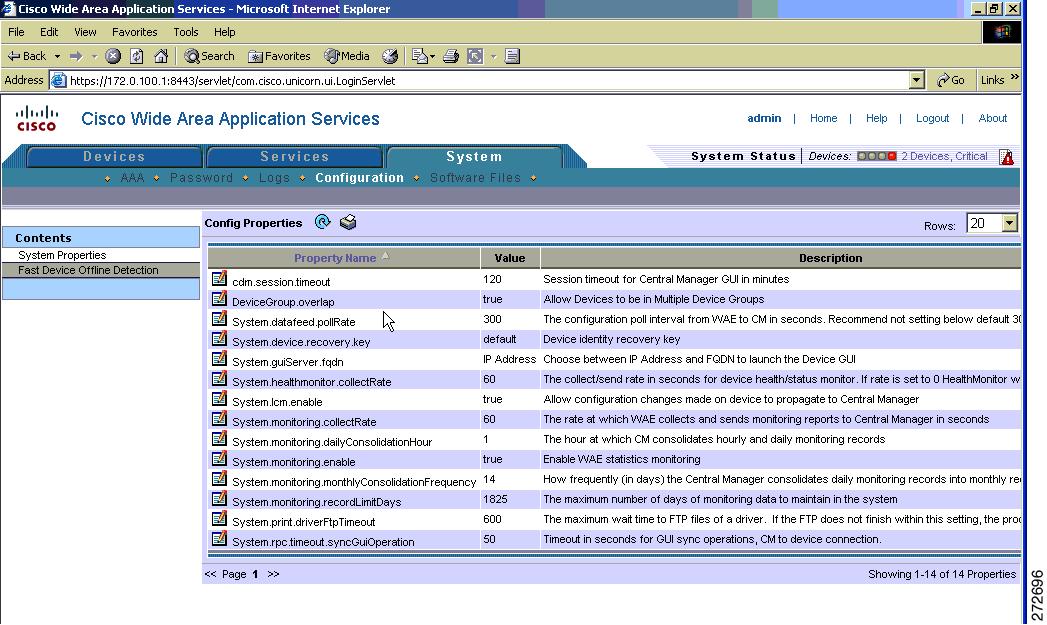Screen dimensions: 1047x625
Task: Click the Forward arrow in browser toolbar
Action: point(76,56)
